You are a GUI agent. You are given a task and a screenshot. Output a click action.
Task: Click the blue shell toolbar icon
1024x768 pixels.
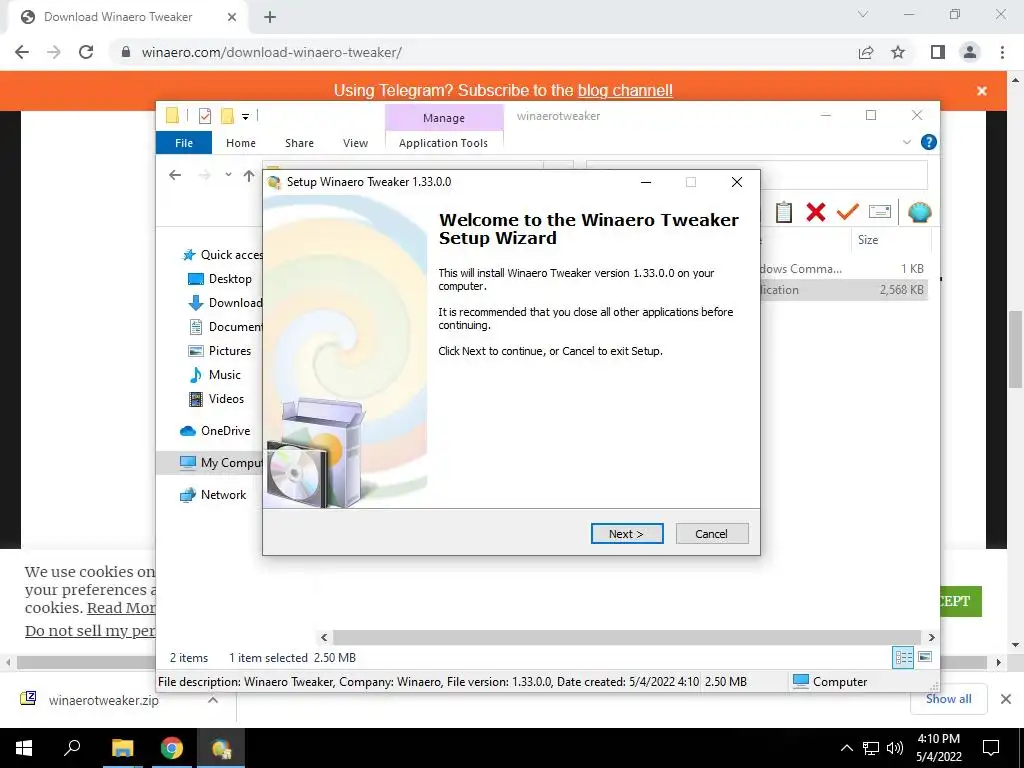(x=920, y=212)
